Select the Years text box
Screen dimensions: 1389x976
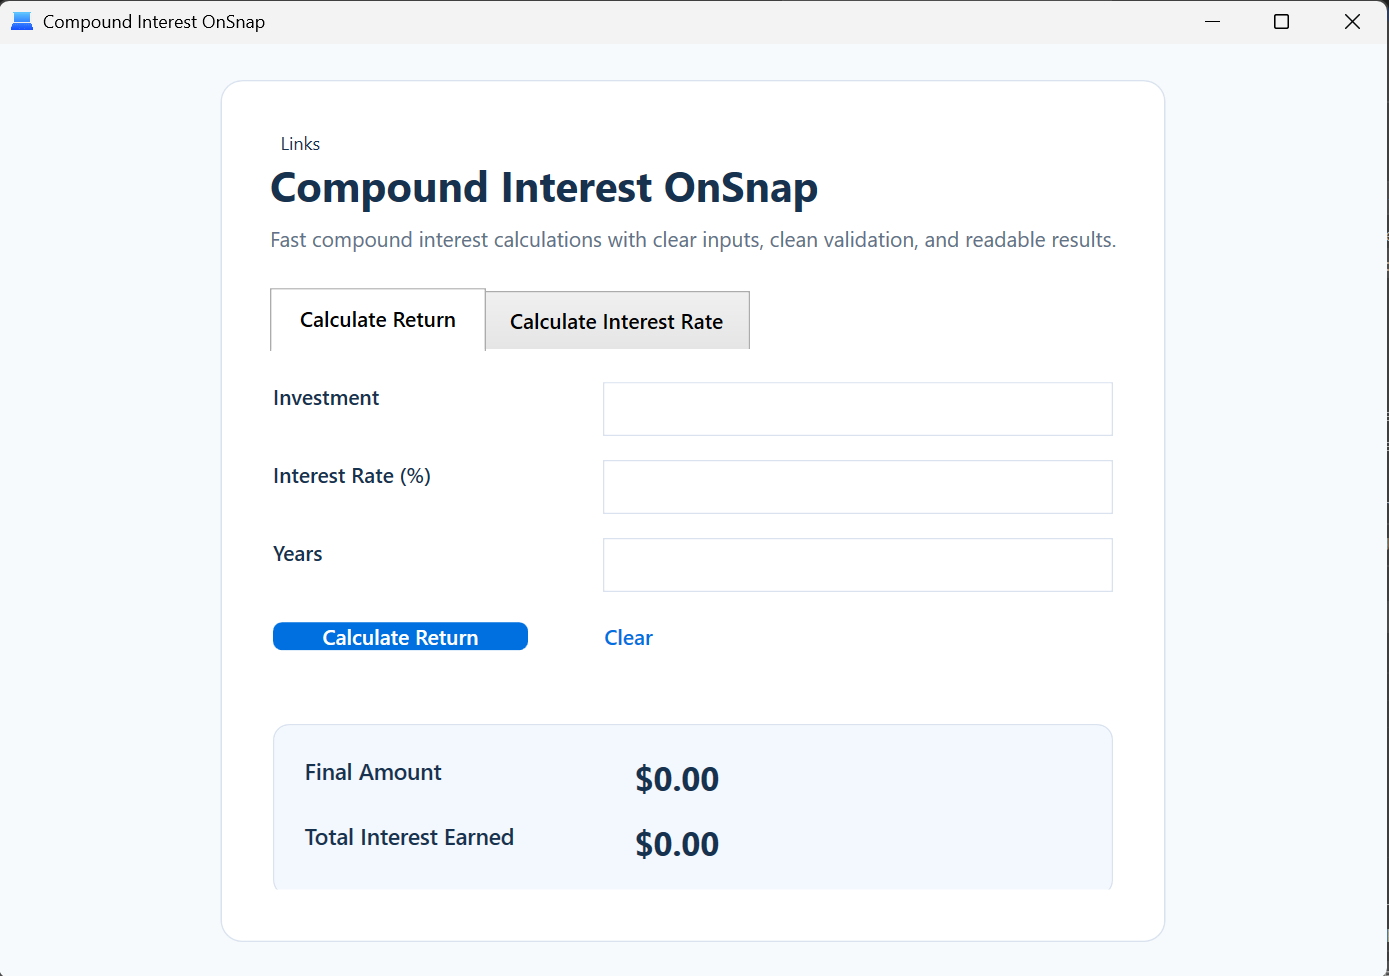pyautogui.click(x=857, y=565)
